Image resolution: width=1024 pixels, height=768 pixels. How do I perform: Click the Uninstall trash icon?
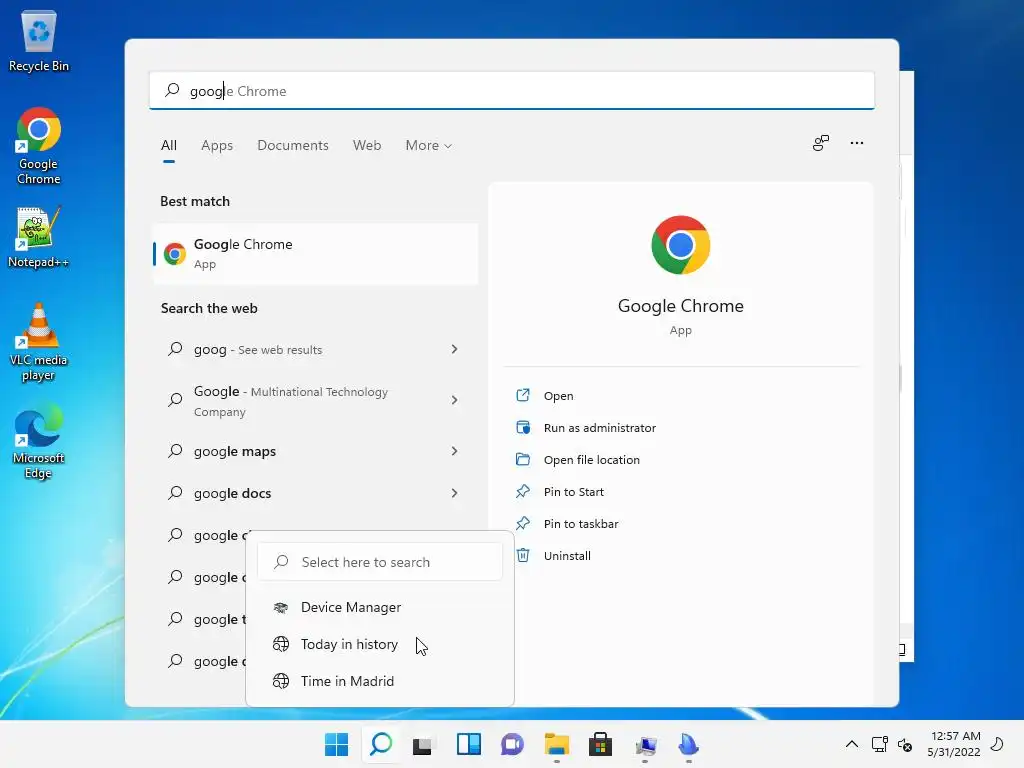pos(522,555)
